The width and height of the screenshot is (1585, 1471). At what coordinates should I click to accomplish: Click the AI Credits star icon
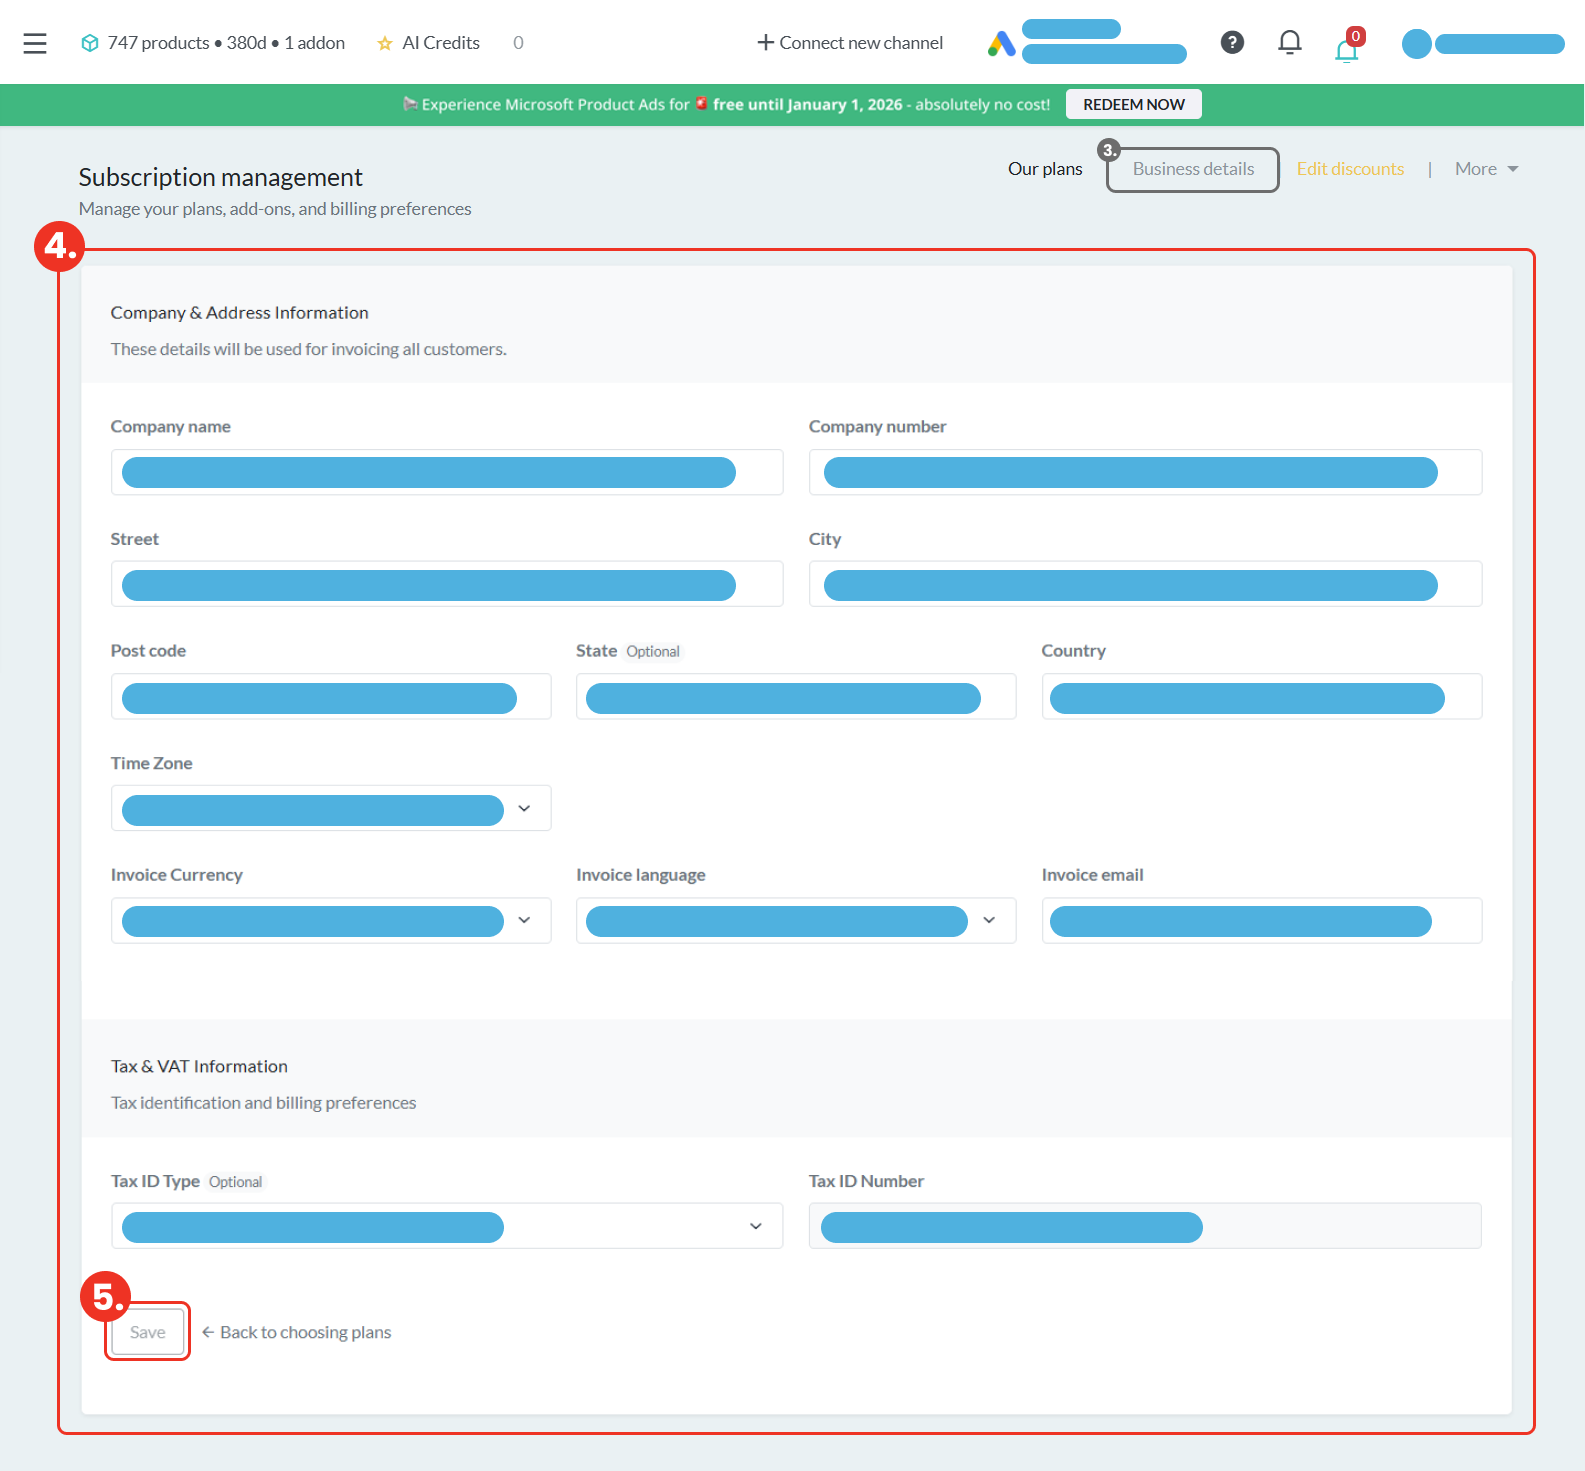tap(385, 43)
